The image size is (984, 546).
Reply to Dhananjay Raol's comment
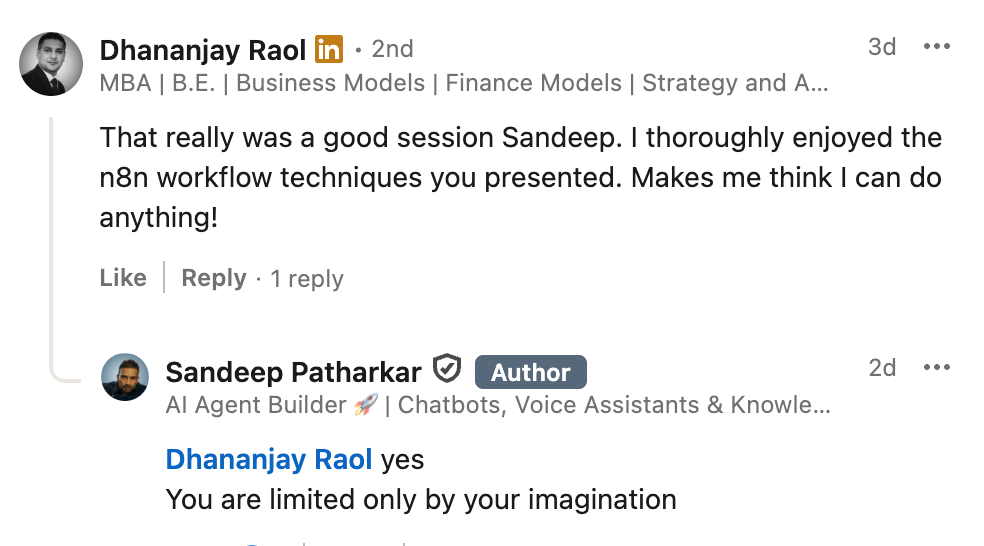(214, 277)
